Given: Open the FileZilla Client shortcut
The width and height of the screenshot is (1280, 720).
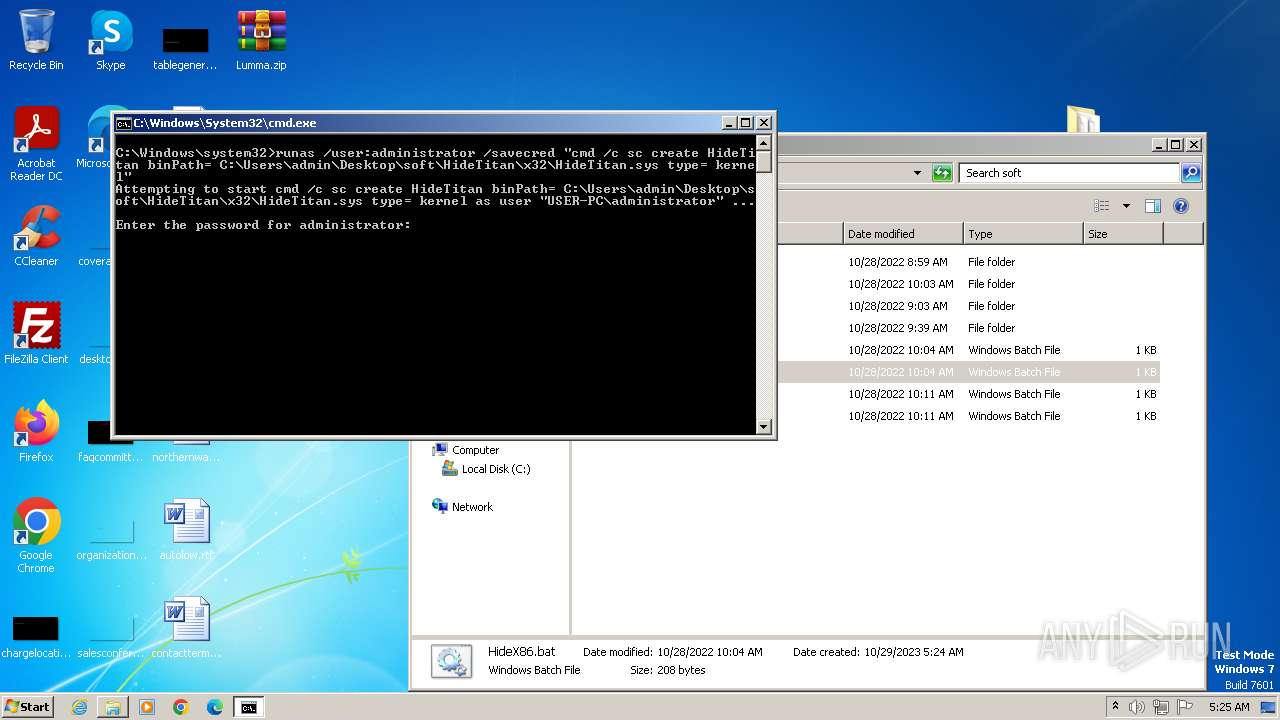Looking at the screenshot, I should tap(36, 334).
